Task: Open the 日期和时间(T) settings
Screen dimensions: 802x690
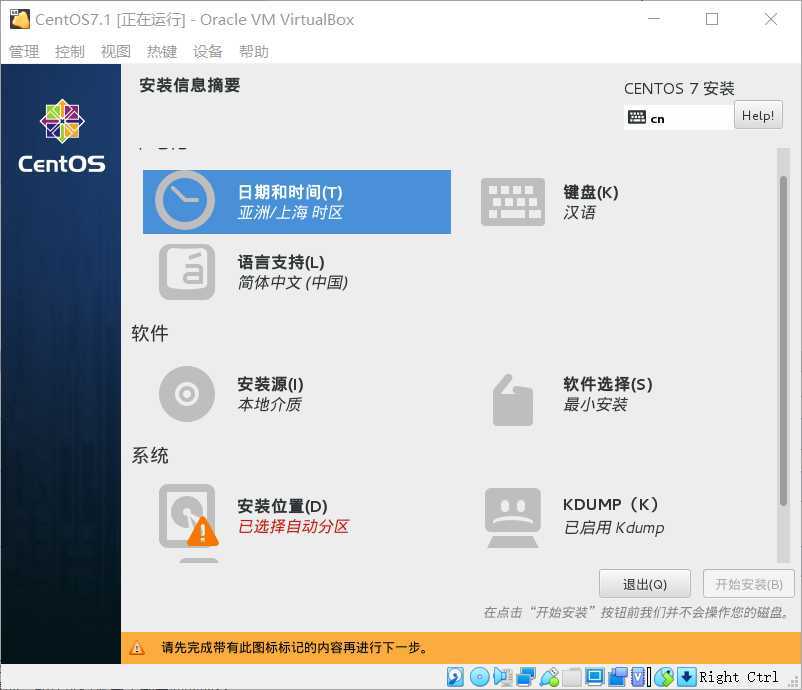Action: click(297, 202)
